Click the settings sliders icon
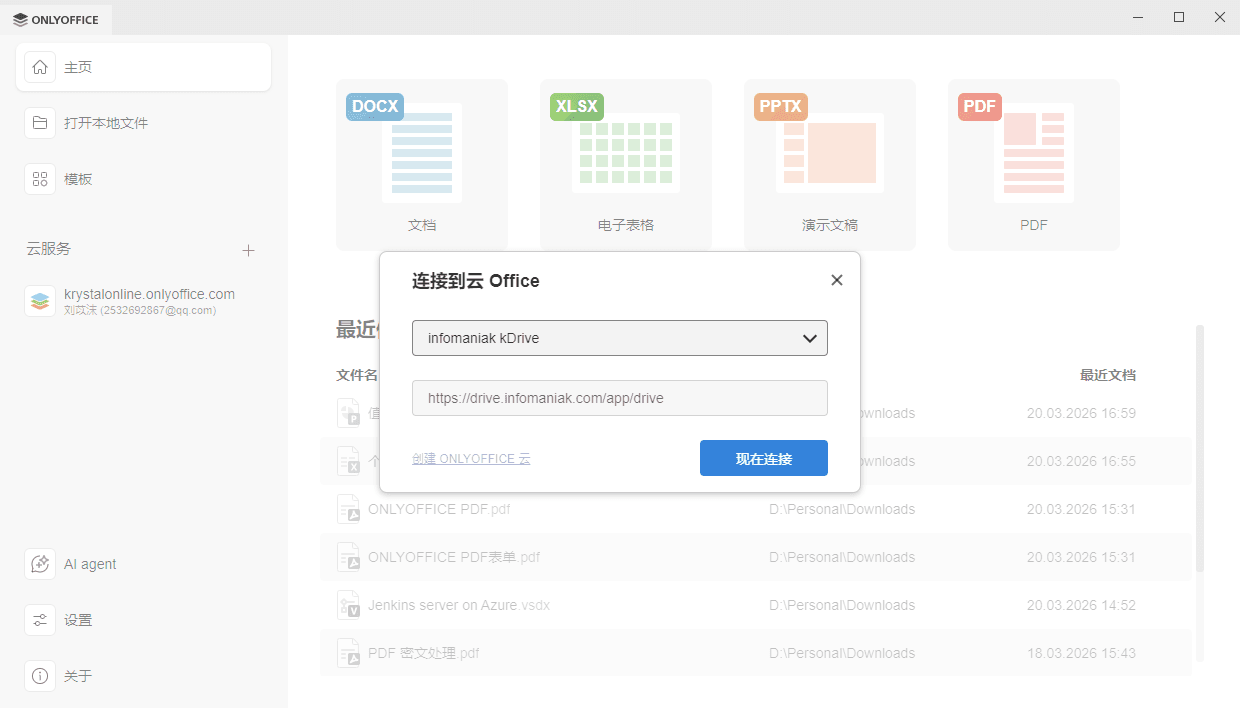Viewport: 1240px width, 708px height. [x=40, y=620]
